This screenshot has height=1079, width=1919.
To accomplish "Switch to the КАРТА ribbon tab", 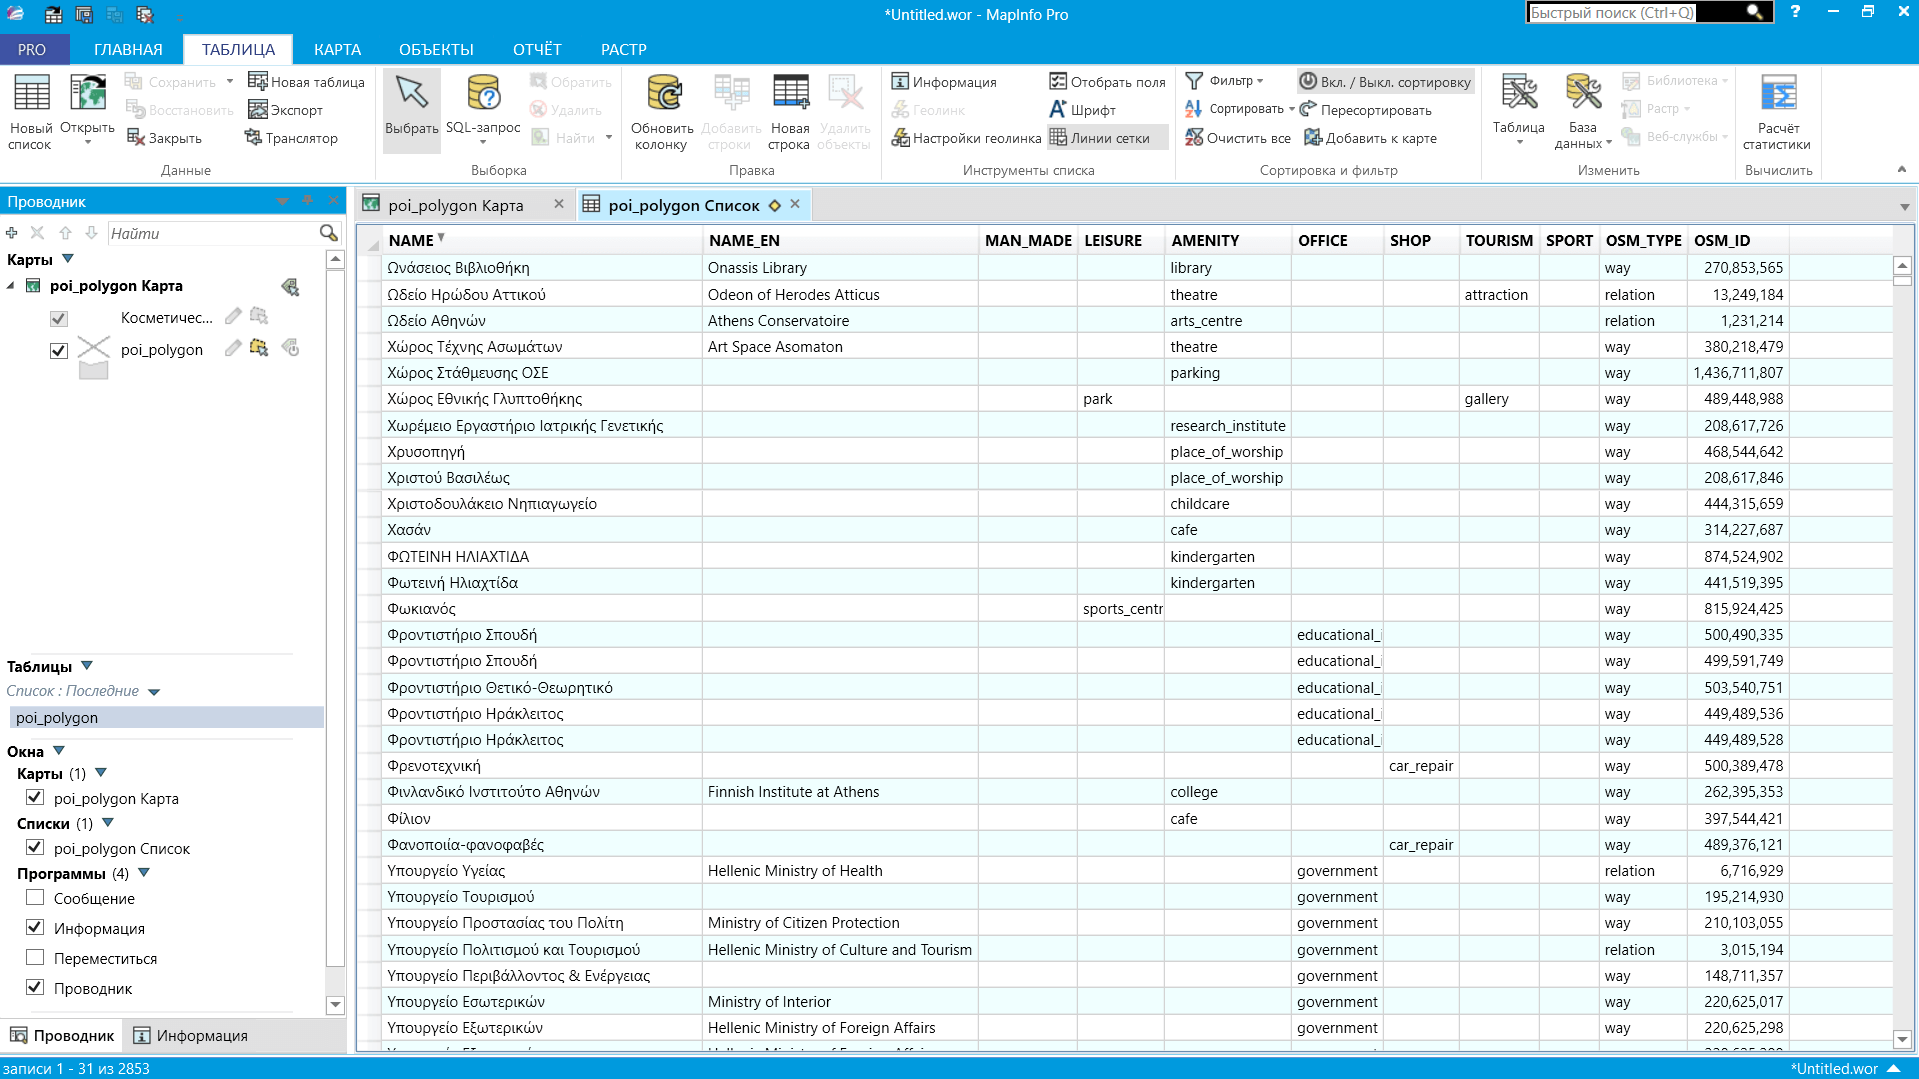I will tap(337, 49).
